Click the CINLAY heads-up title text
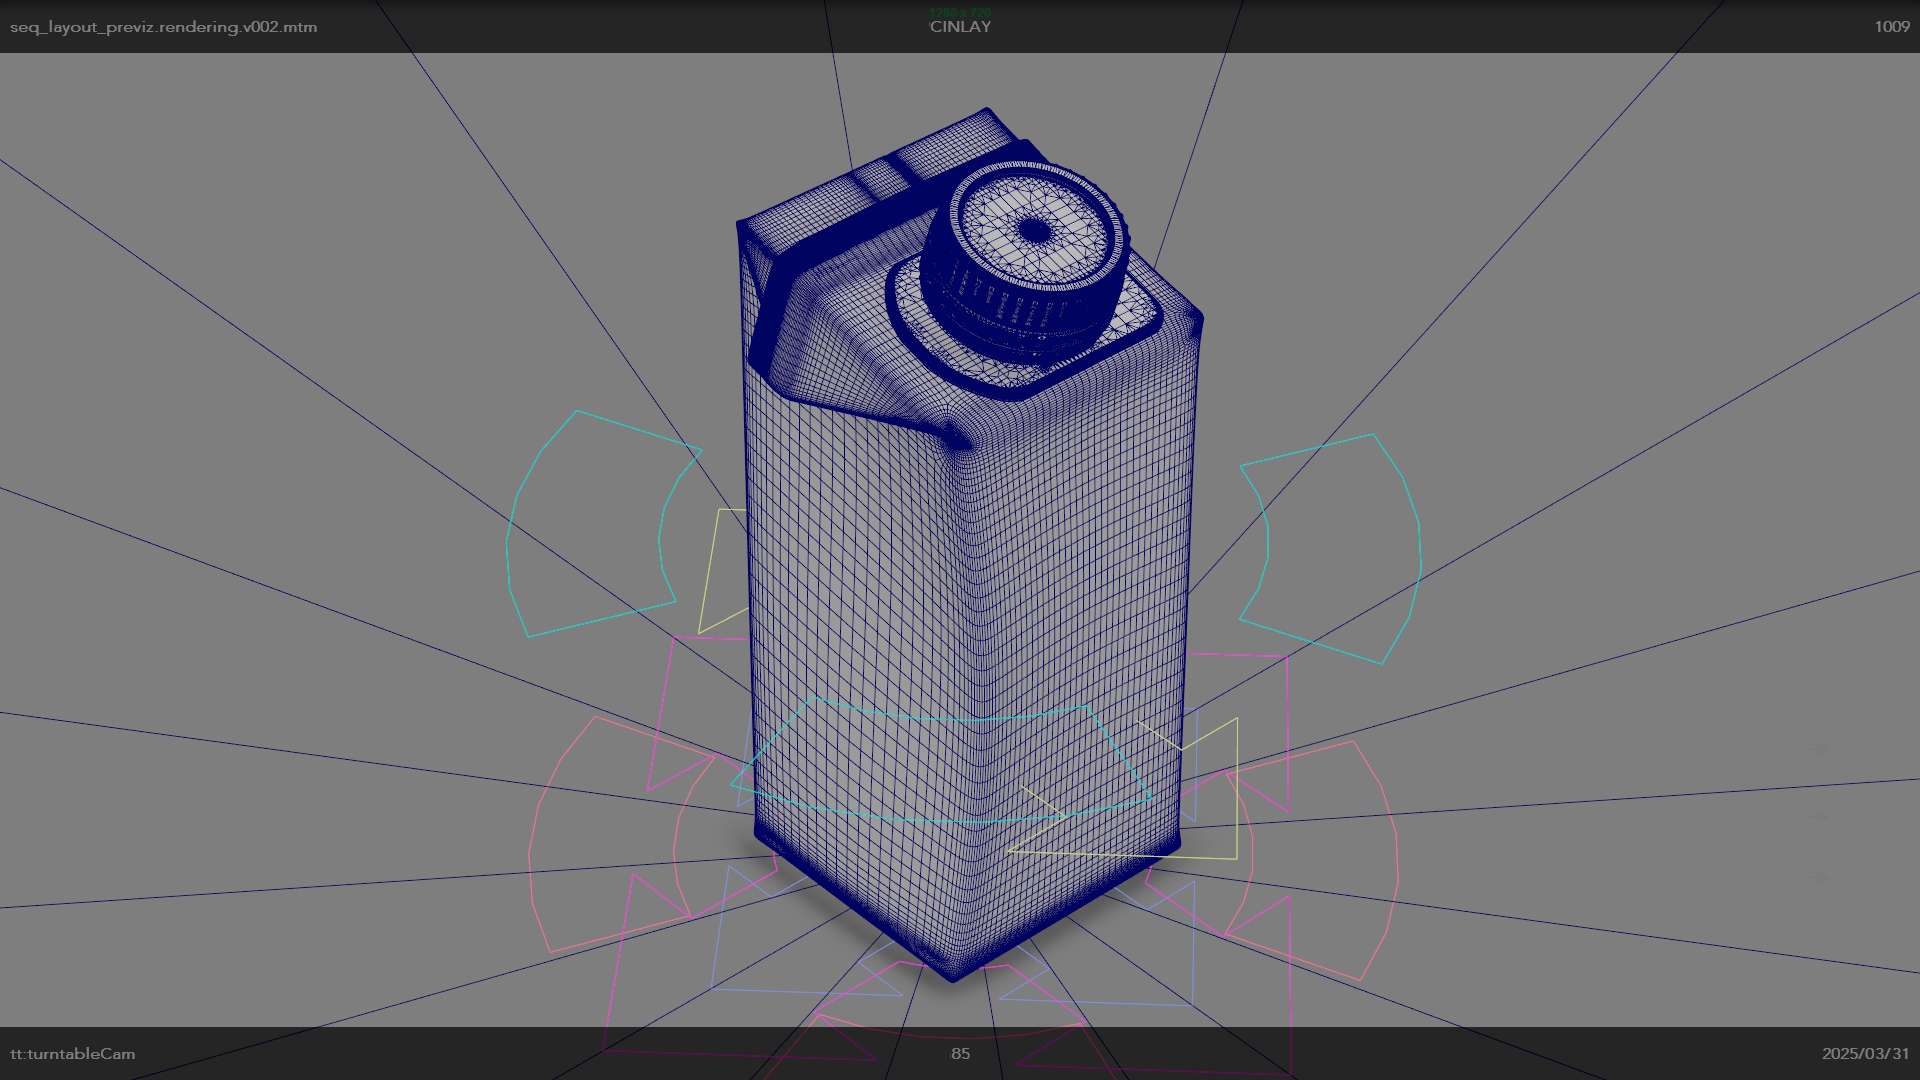 (x=960, y=27)
